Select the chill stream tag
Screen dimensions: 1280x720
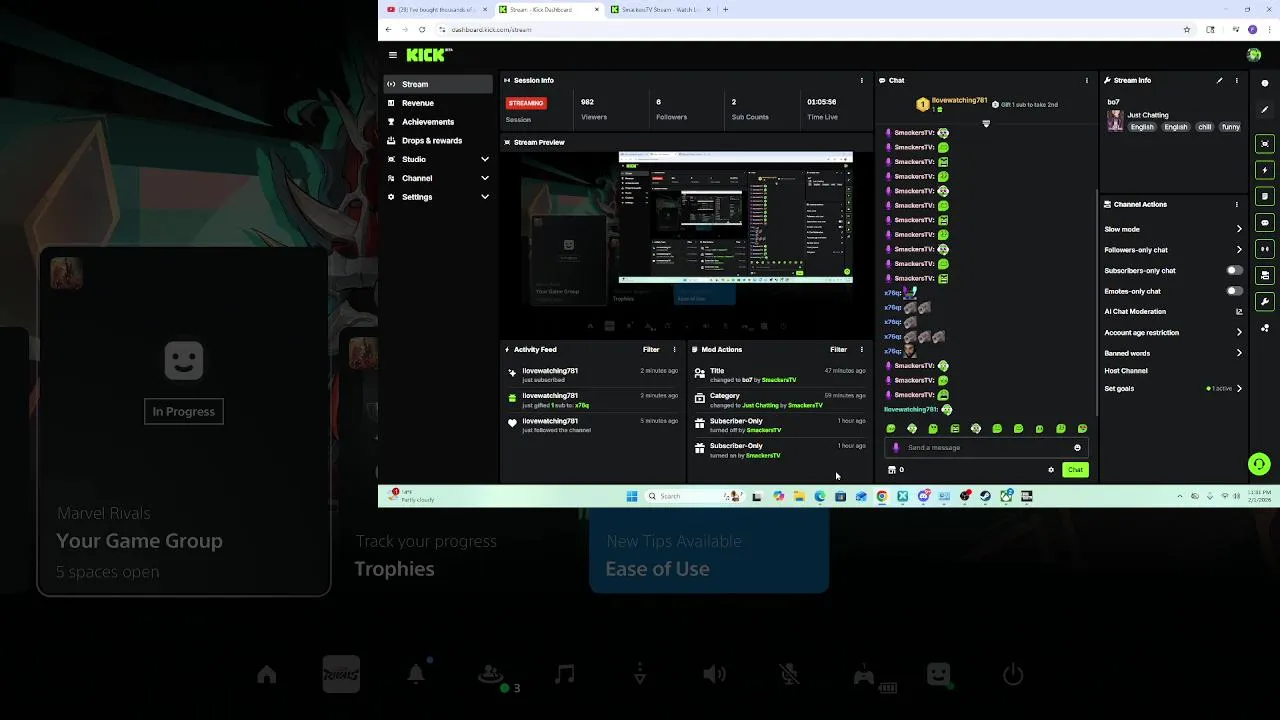[1204, 127]
